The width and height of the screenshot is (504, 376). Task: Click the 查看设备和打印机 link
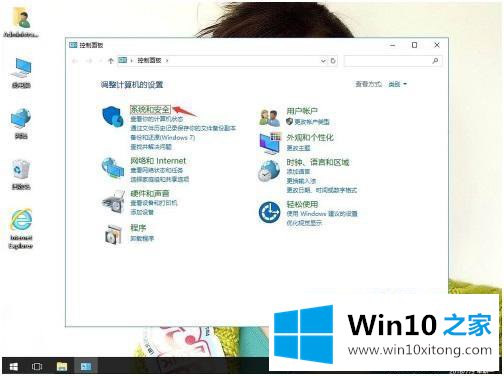[154, 203]
